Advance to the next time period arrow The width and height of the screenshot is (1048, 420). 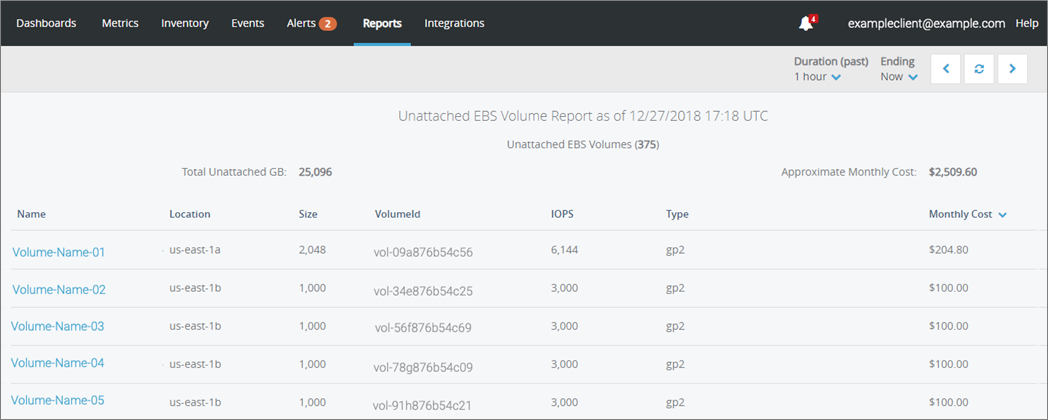point(1013,68)
